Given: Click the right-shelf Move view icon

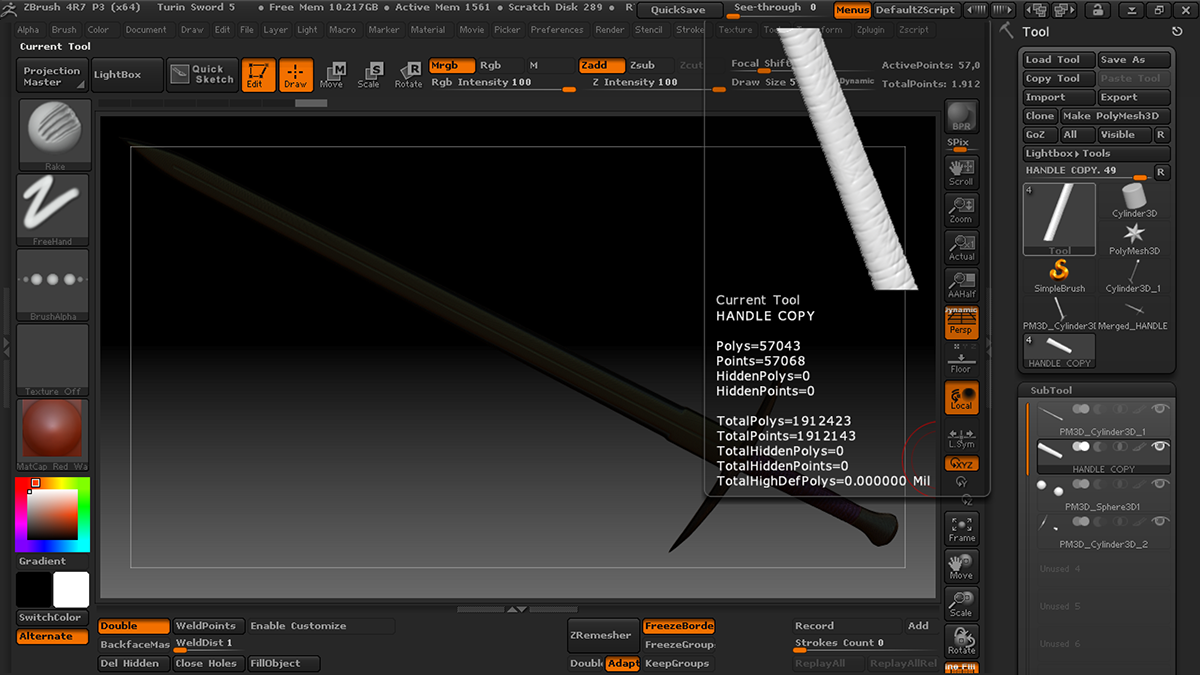Looking at the screenshot, I should point(962,566).
